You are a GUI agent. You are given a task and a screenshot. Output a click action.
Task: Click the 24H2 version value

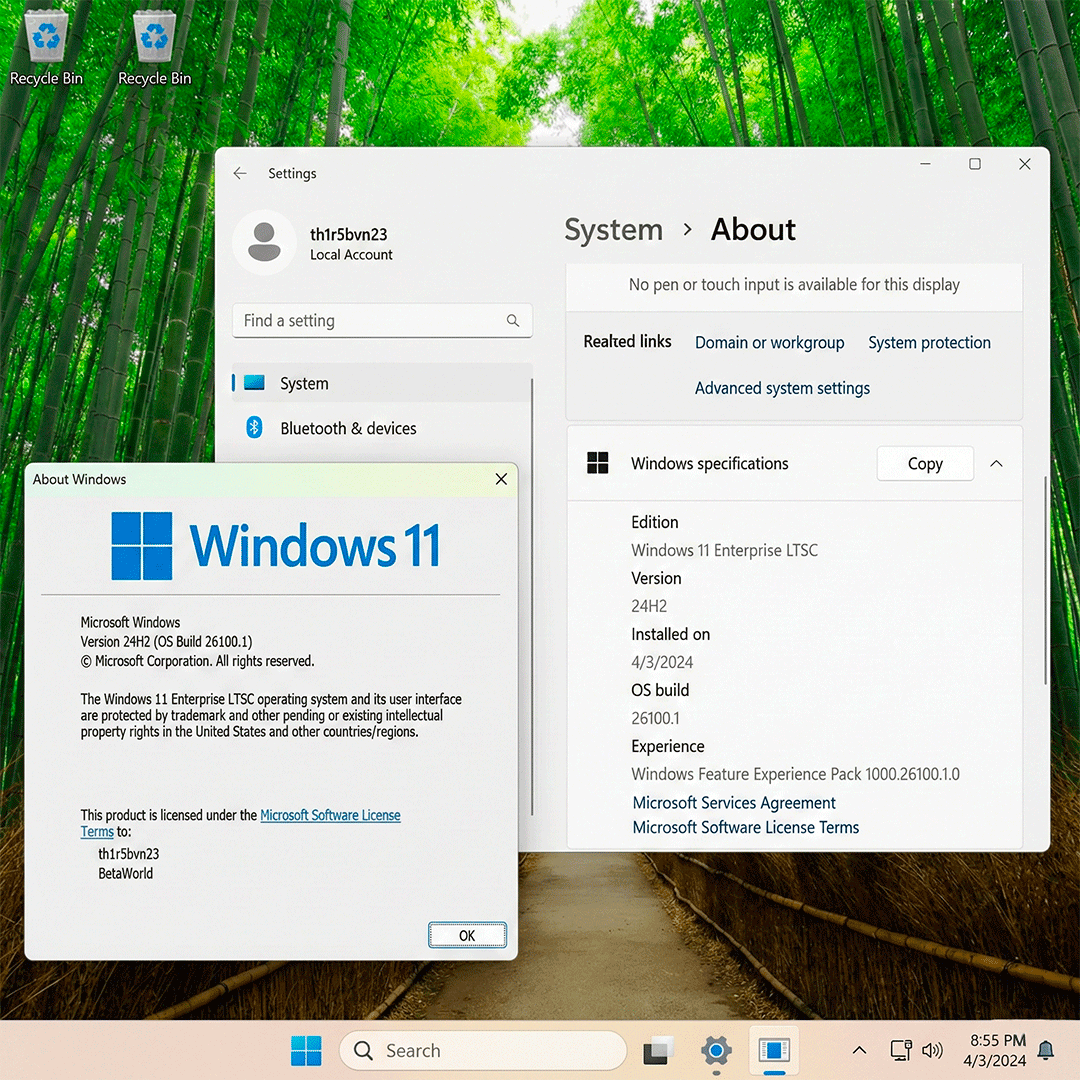coord(649,606)
